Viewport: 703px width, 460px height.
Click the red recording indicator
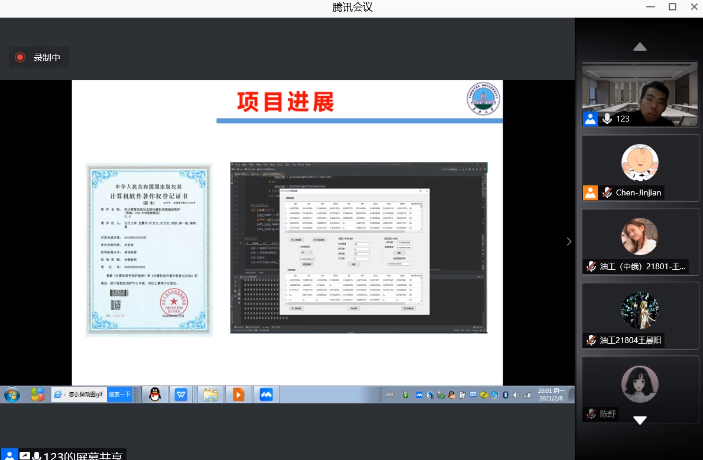21,58
